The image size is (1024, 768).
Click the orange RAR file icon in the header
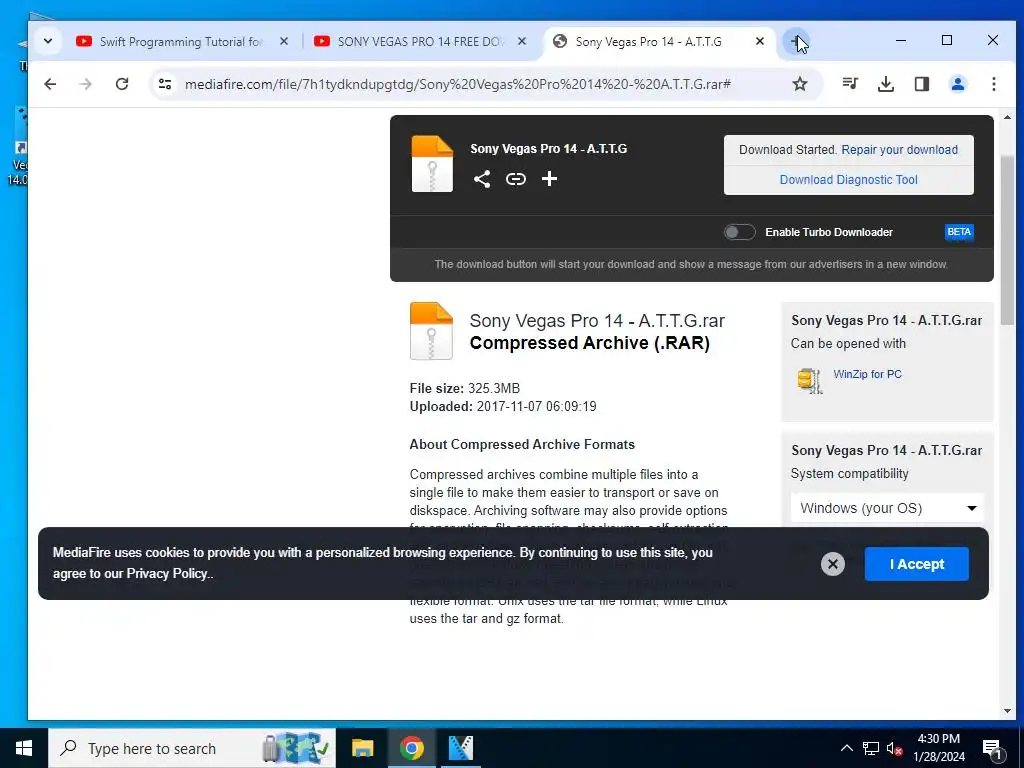coord(432,164)
